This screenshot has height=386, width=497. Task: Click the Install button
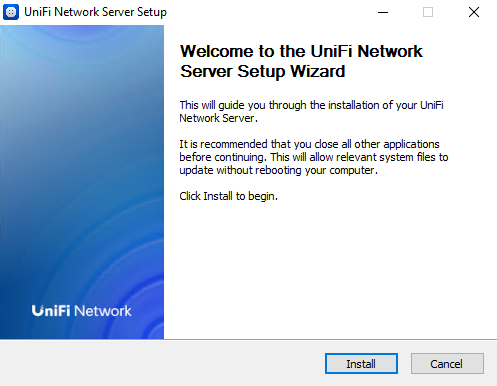click(x=361, y=364)
